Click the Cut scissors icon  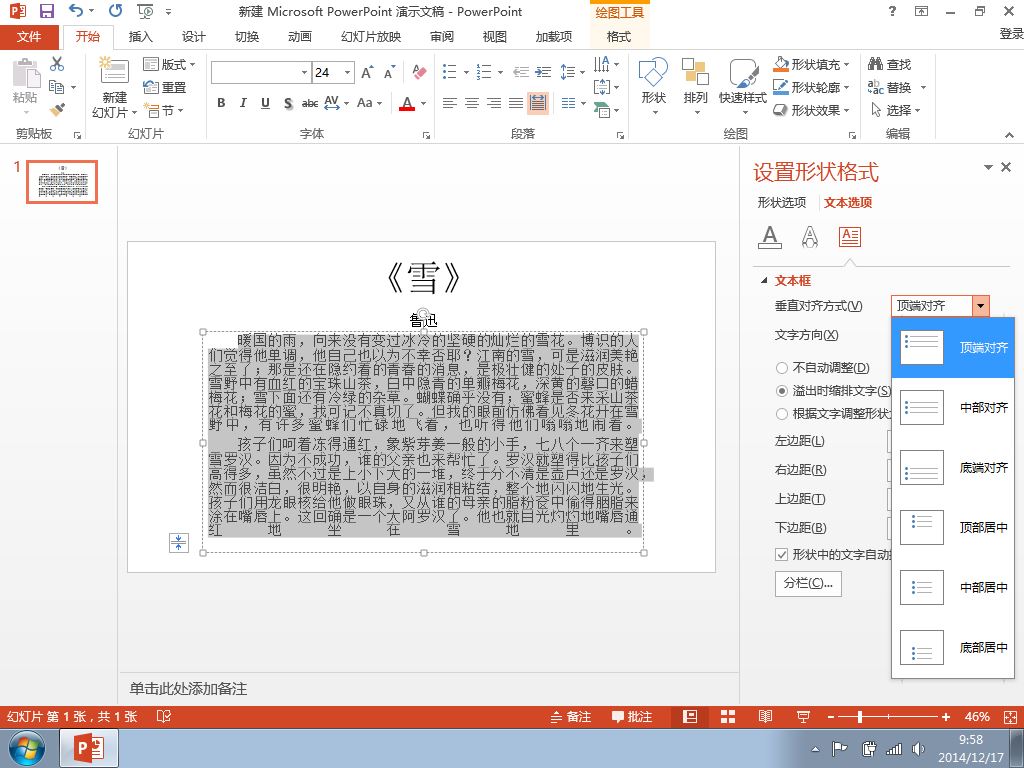(x=57, y=64)
